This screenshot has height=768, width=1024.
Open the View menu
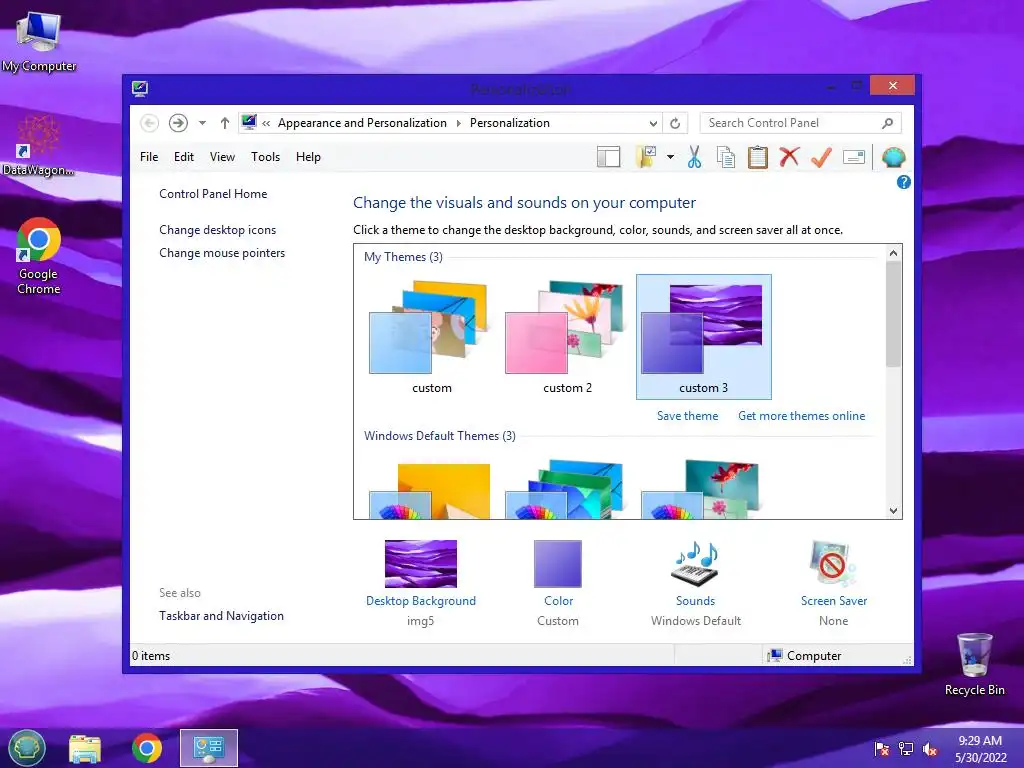point(222,157)
